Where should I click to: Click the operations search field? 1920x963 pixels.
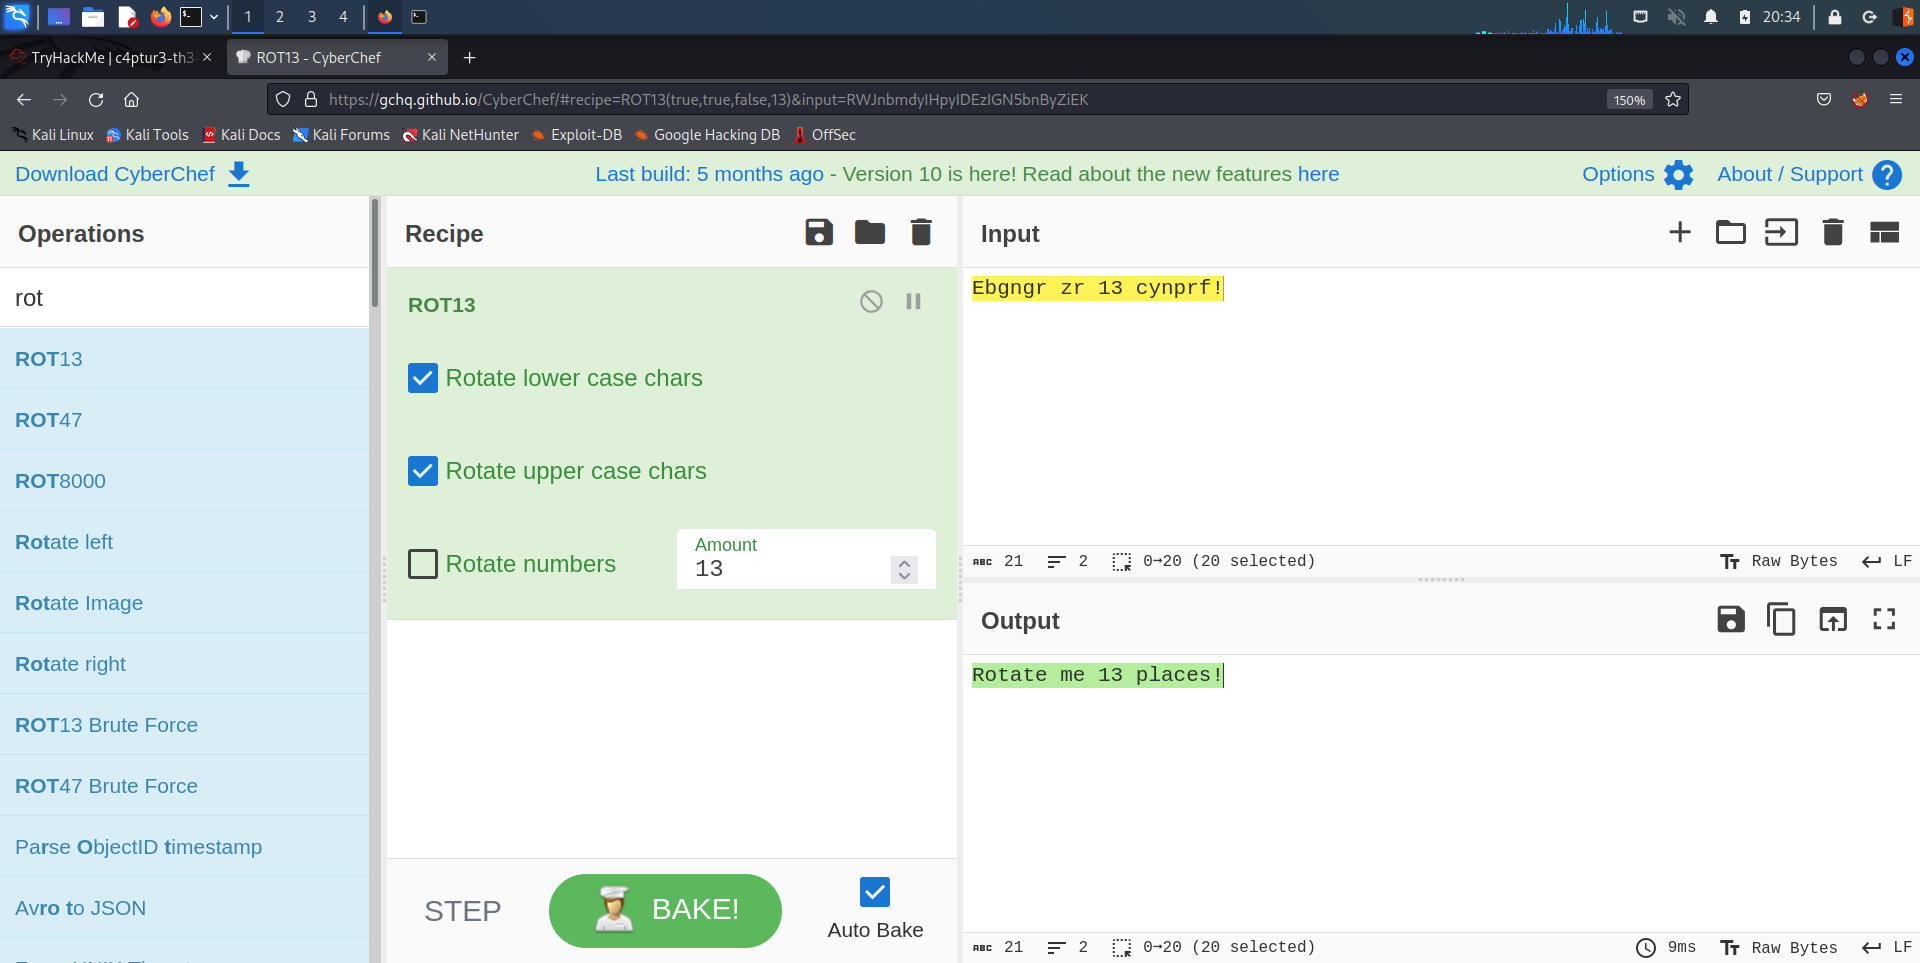185,298
